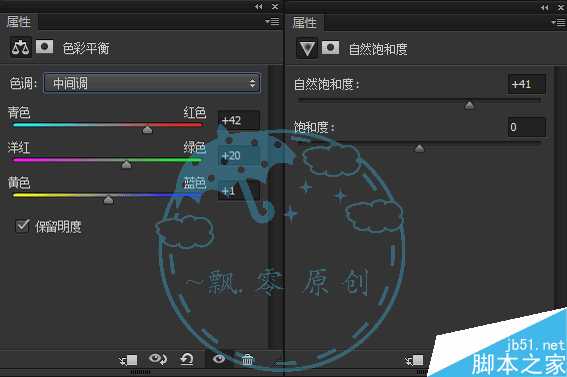Click the 自然饱和度 panel title beside mask icon
Screen dimensions: 567x377
(x=378, y=49)
